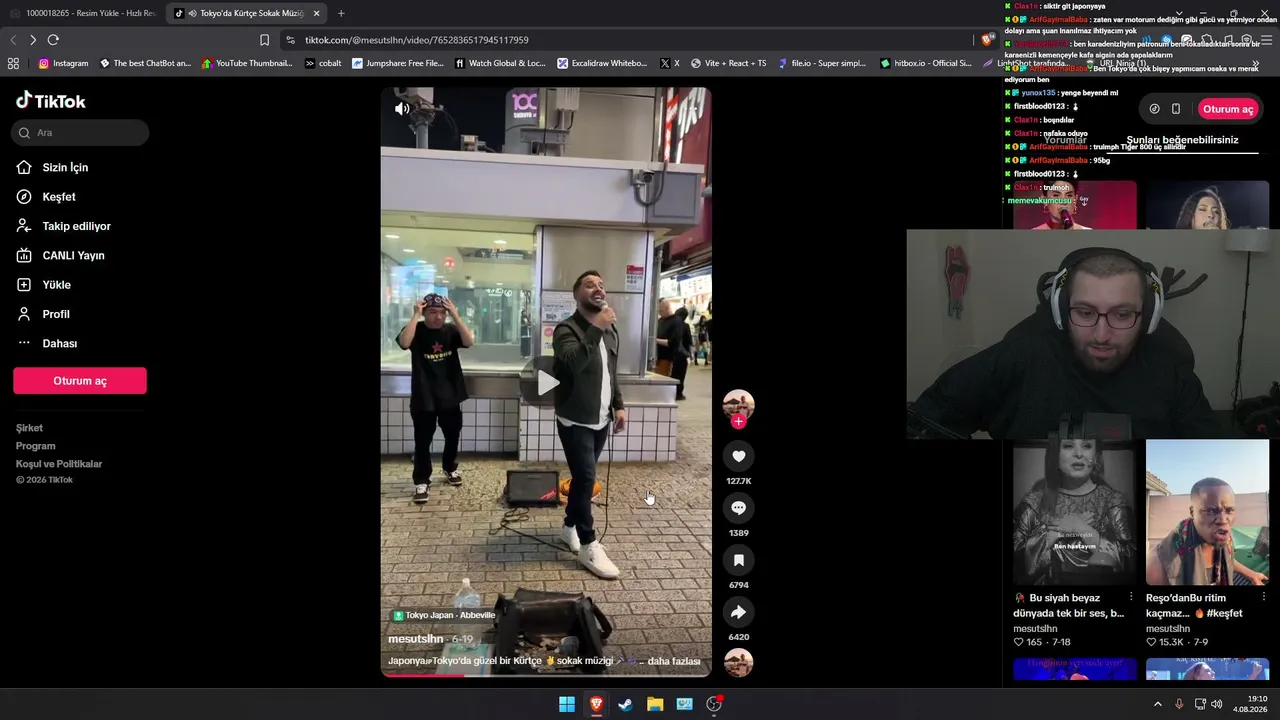Open the X bookmark
Image resolution: width=1280 pixels, height=720 pixels.
coord(670,63)
